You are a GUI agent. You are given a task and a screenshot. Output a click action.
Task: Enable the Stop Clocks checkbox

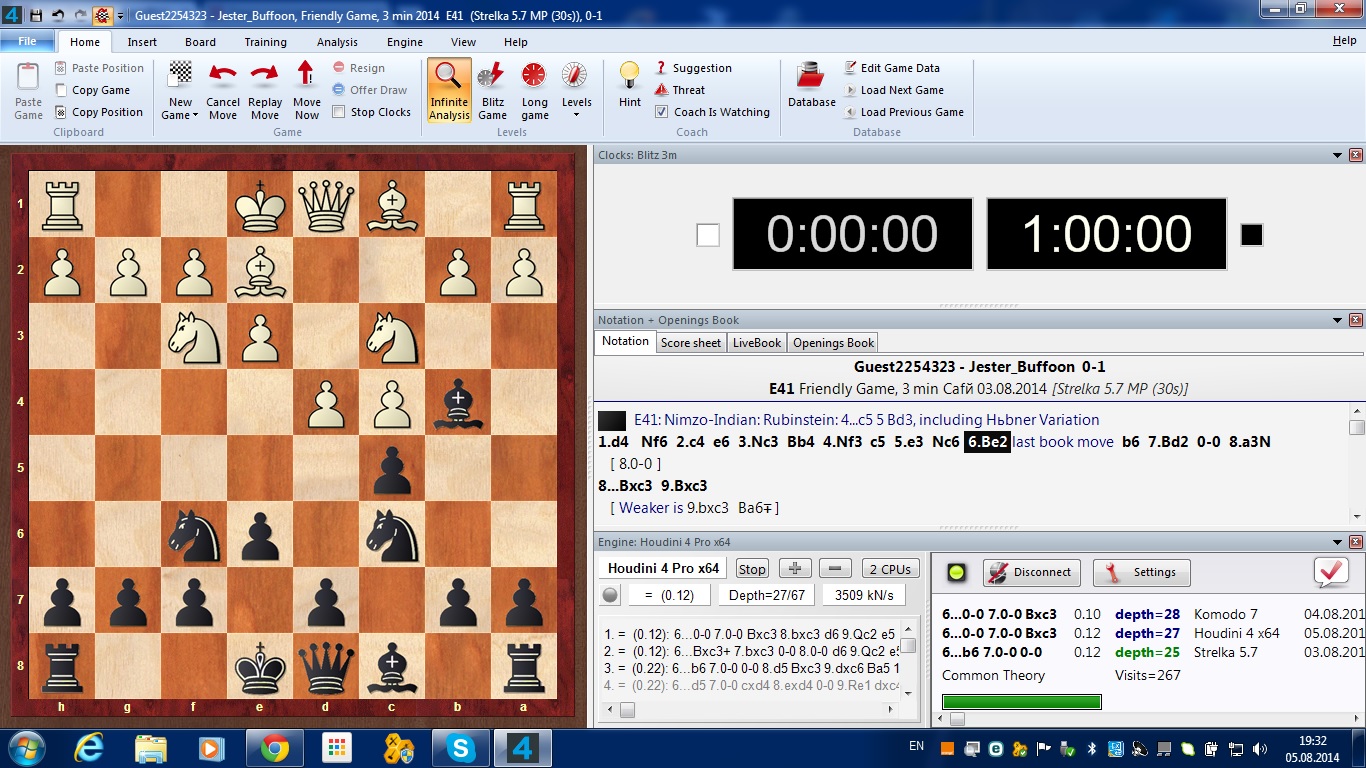339,112
